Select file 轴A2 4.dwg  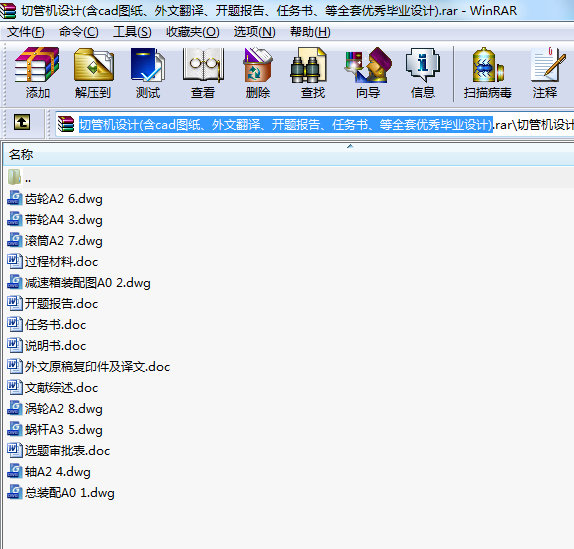[x=49, y=471]
